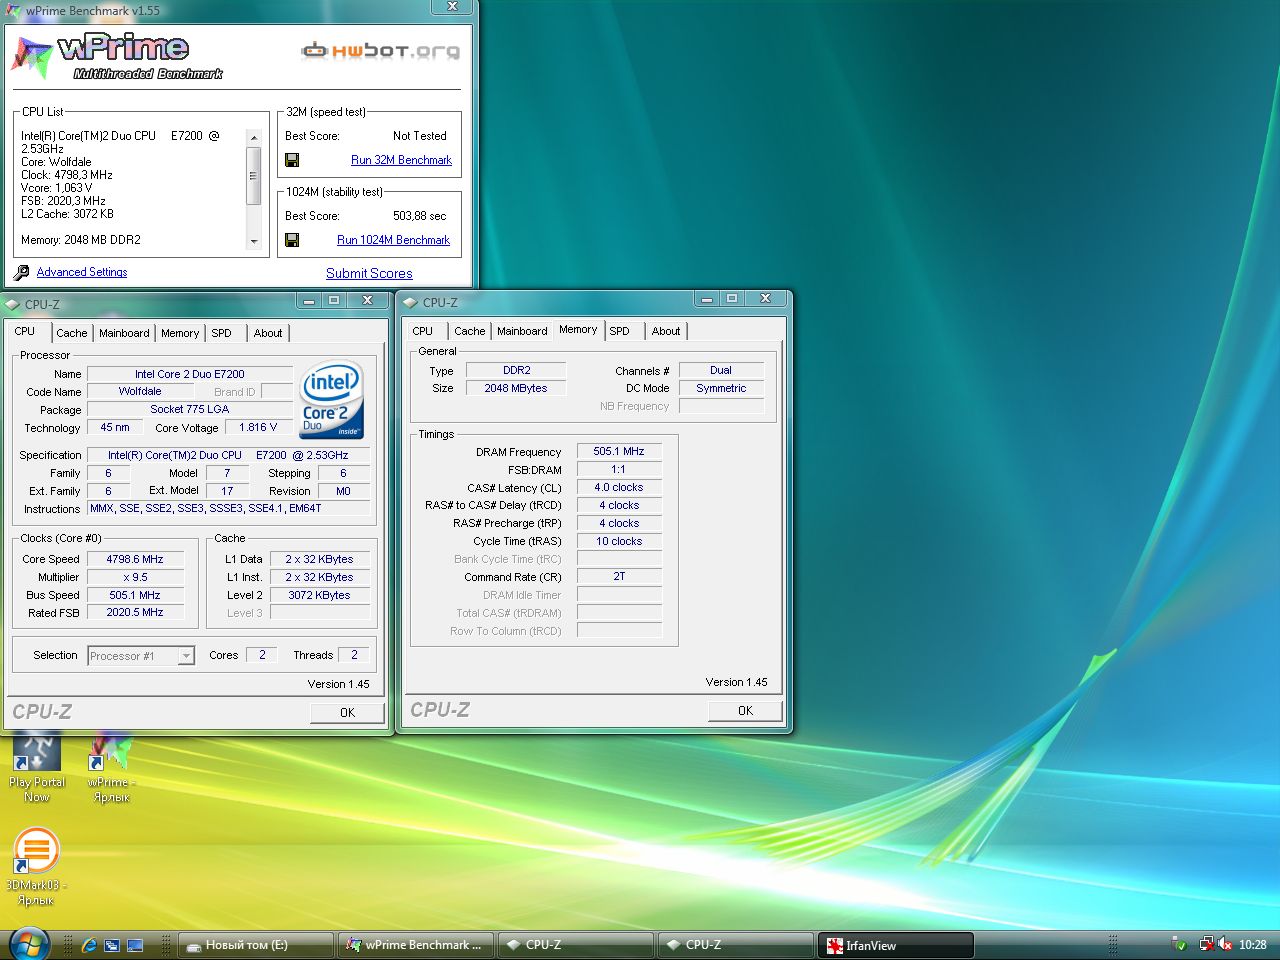The image size is (1280, 960).
Task: Click the first CPU-Z taskbar button
Action: 577,945
